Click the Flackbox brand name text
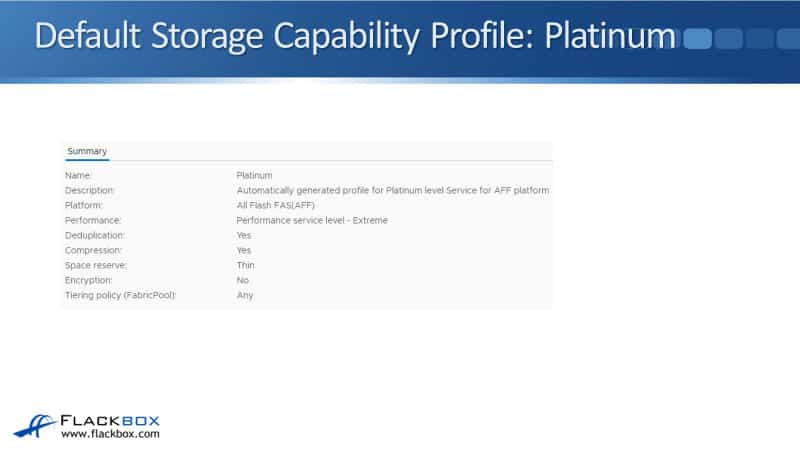Image resolution: width=800 pixels, height=450 pixels. 110,419
